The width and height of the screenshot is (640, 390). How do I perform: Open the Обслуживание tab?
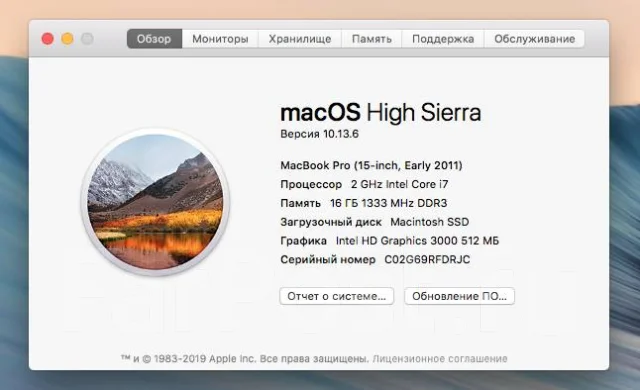534,39
